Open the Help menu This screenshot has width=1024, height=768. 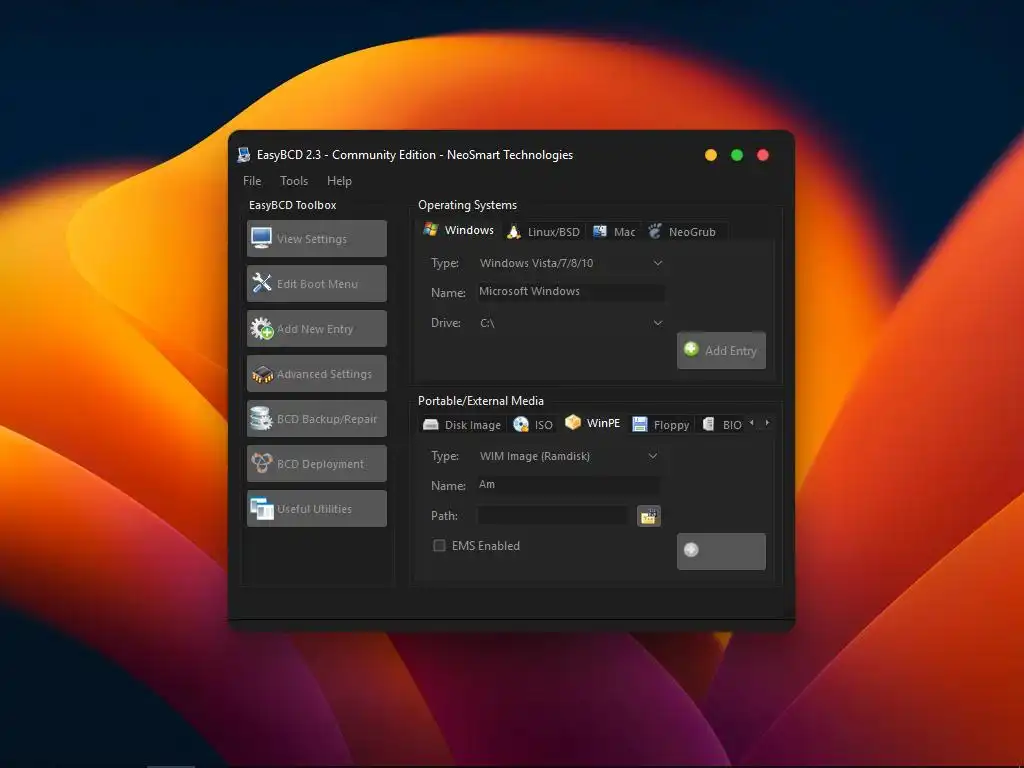(339, 181)
